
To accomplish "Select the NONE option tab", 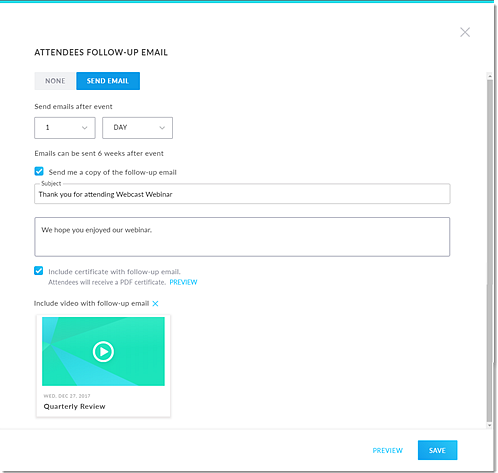I will (55, 81).
